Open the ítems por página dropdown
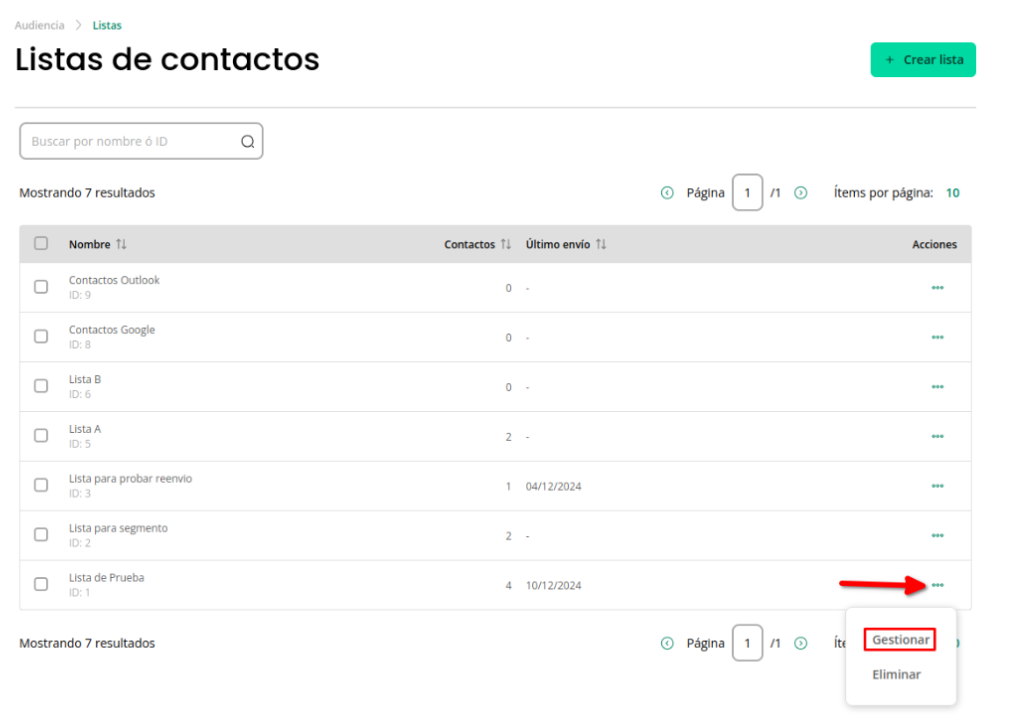1009x725 pixels. pos(952,192)
